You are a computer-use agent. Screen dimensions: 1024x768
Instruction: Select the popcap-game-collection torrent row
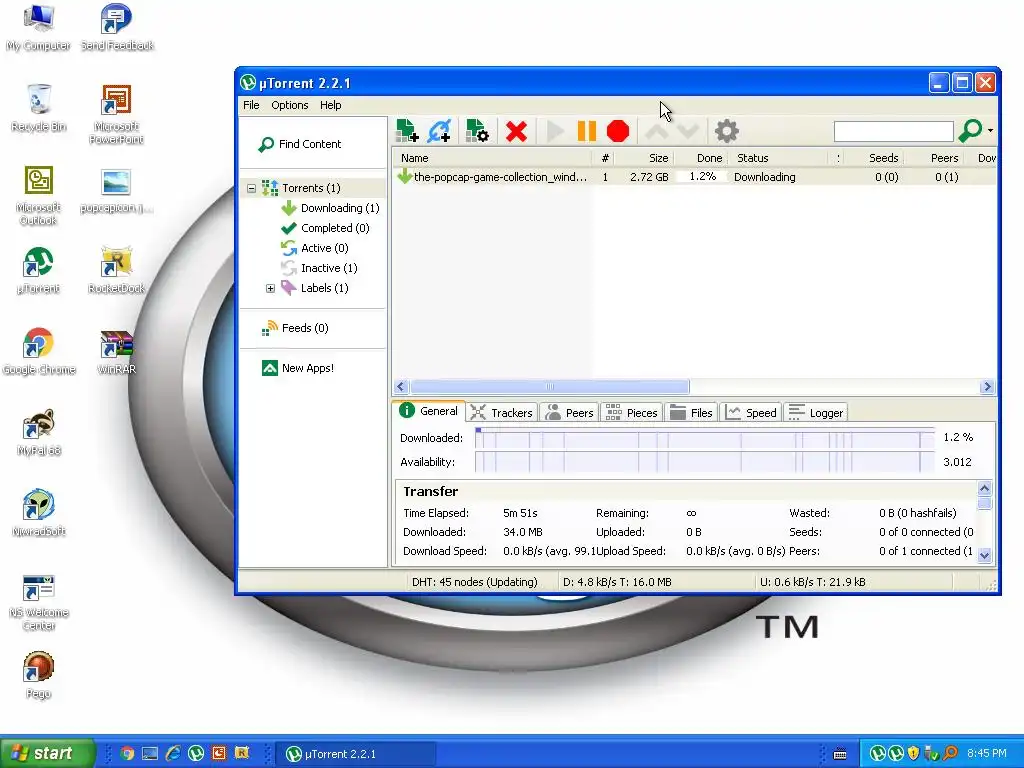695,177
